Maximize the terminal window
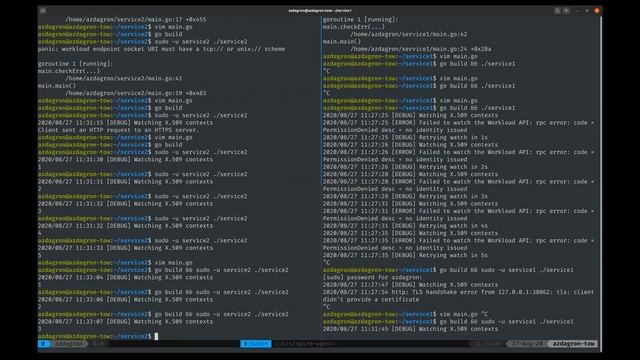The width and height of the screenshot is (640, 360). [587, 11]
